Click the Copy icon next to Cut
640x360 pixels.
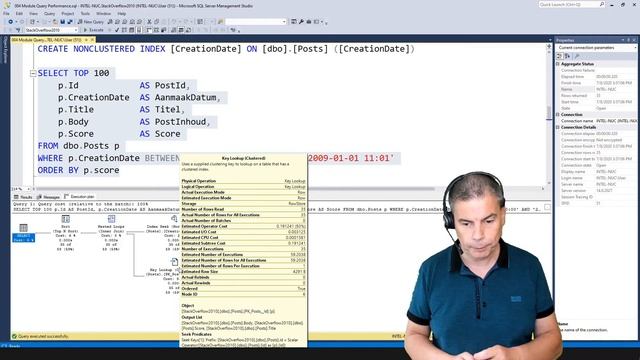point(157,22)
